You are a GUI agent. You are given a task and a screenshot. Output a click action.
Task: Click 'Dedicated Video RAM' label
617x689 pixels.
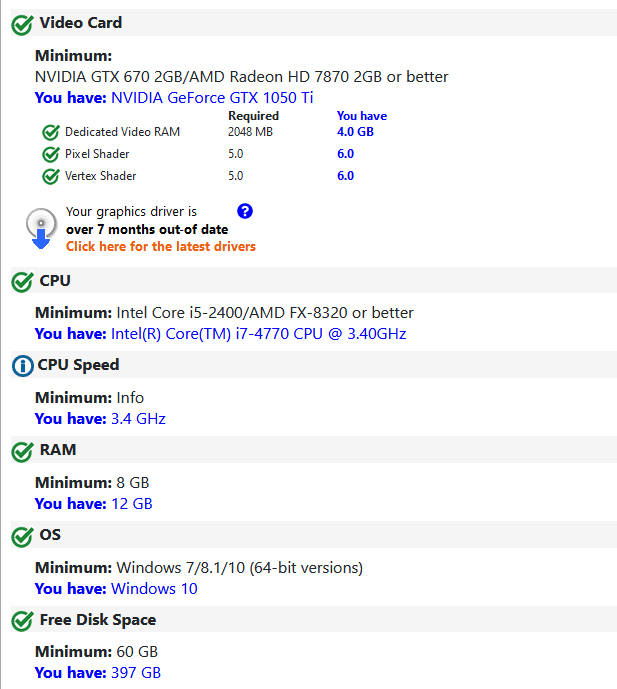tap(123, 132)
